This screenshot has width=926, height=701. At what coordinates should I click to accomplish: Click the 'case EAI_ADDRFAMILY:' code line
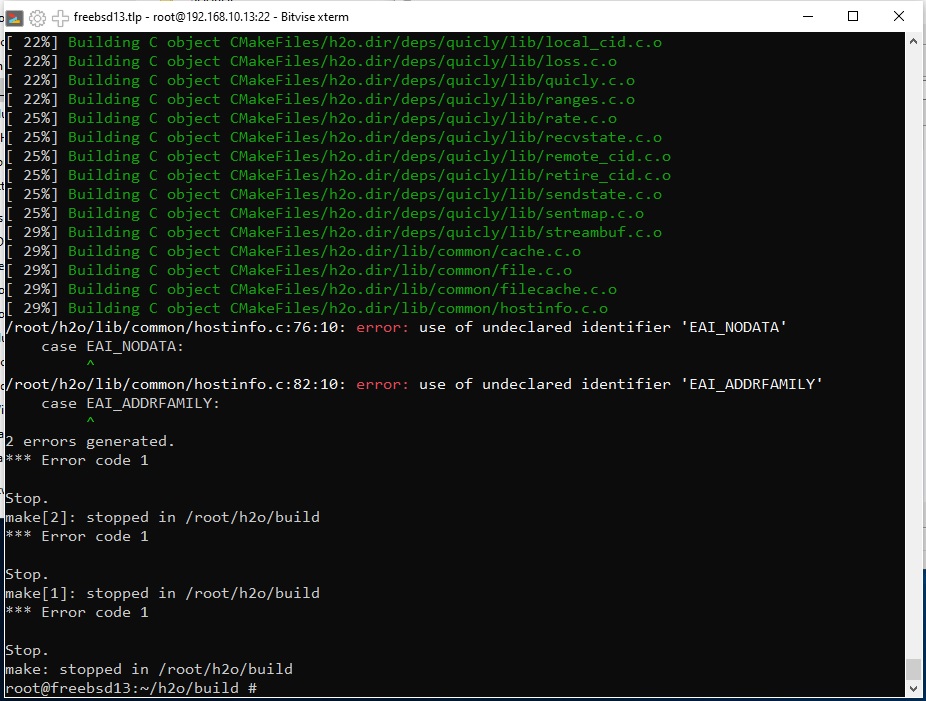click(x=131, y=403)
